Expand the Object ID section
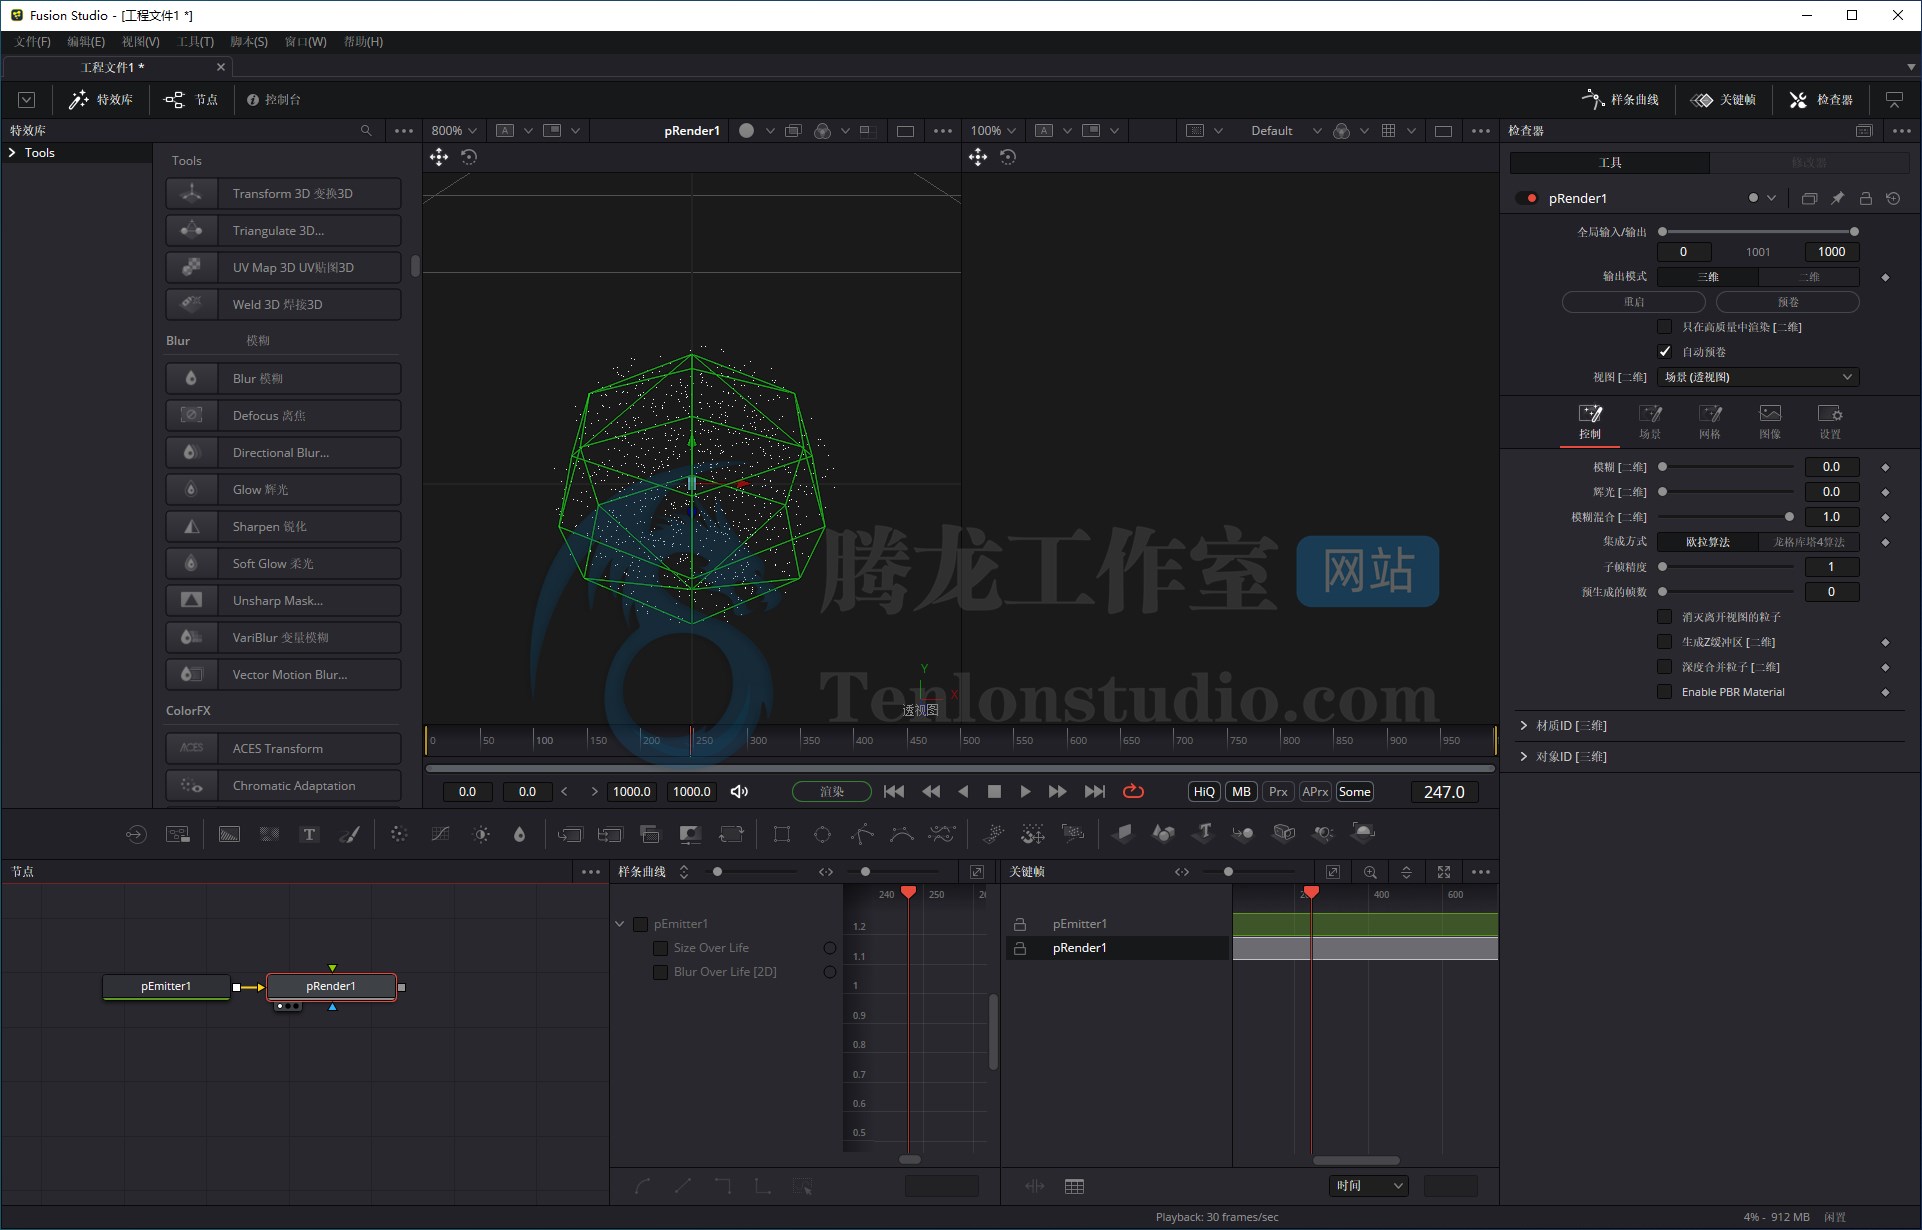 1524,757
